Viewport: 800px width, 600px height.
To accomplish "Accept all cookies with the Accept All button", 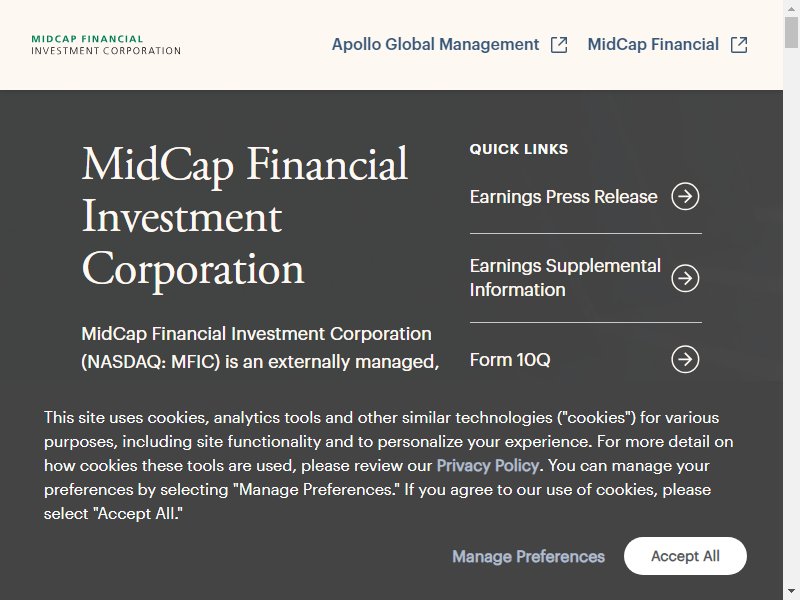I will [685, 556].
